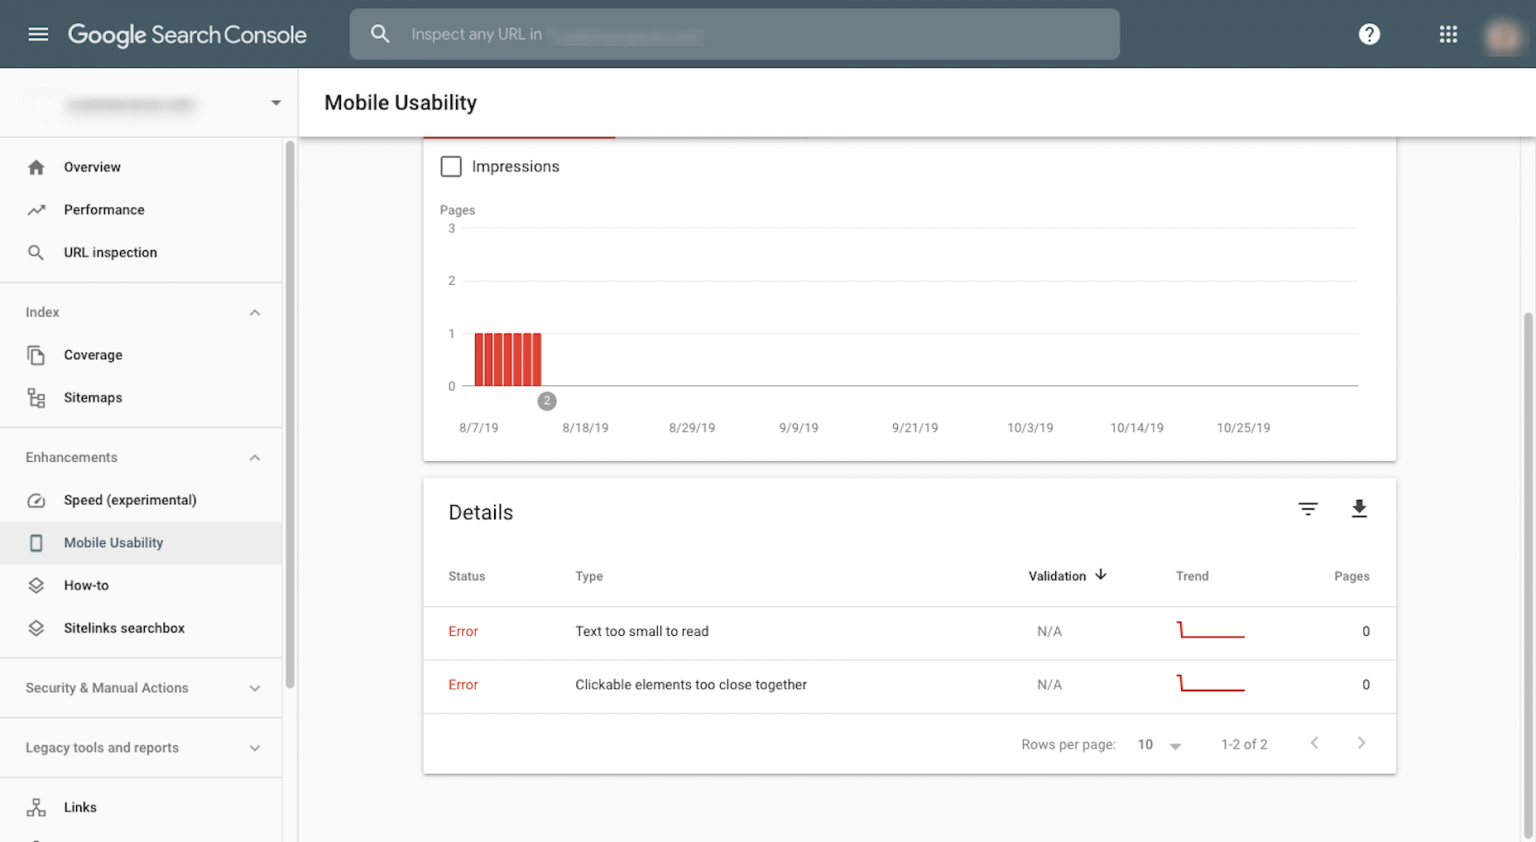Screen dimensions: 1536x842
Task: Open the Text too small error details
Action: tap(642, 631)
